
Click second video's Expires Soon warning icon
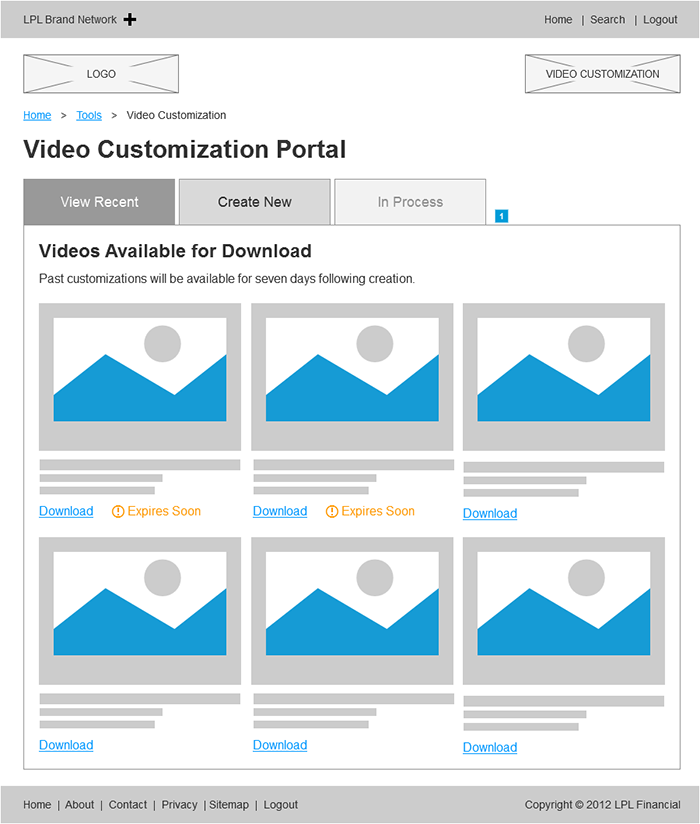332,511
